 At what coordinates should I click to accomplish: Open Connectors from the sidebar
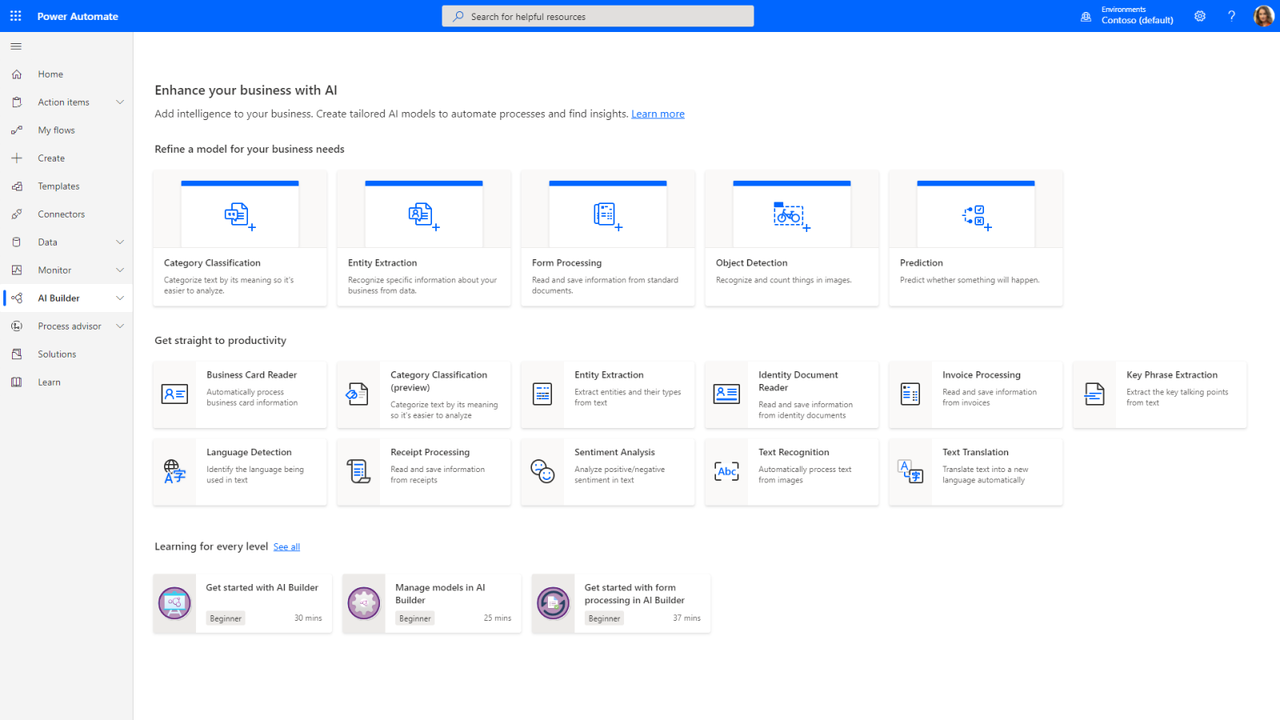[x=61, y=214]
